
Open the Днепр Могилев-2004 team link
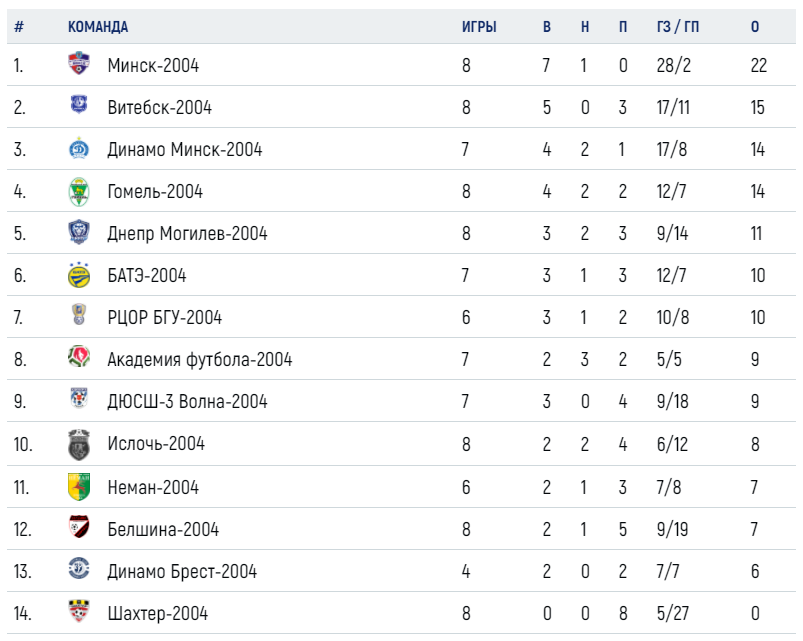(x=187, y=233)
